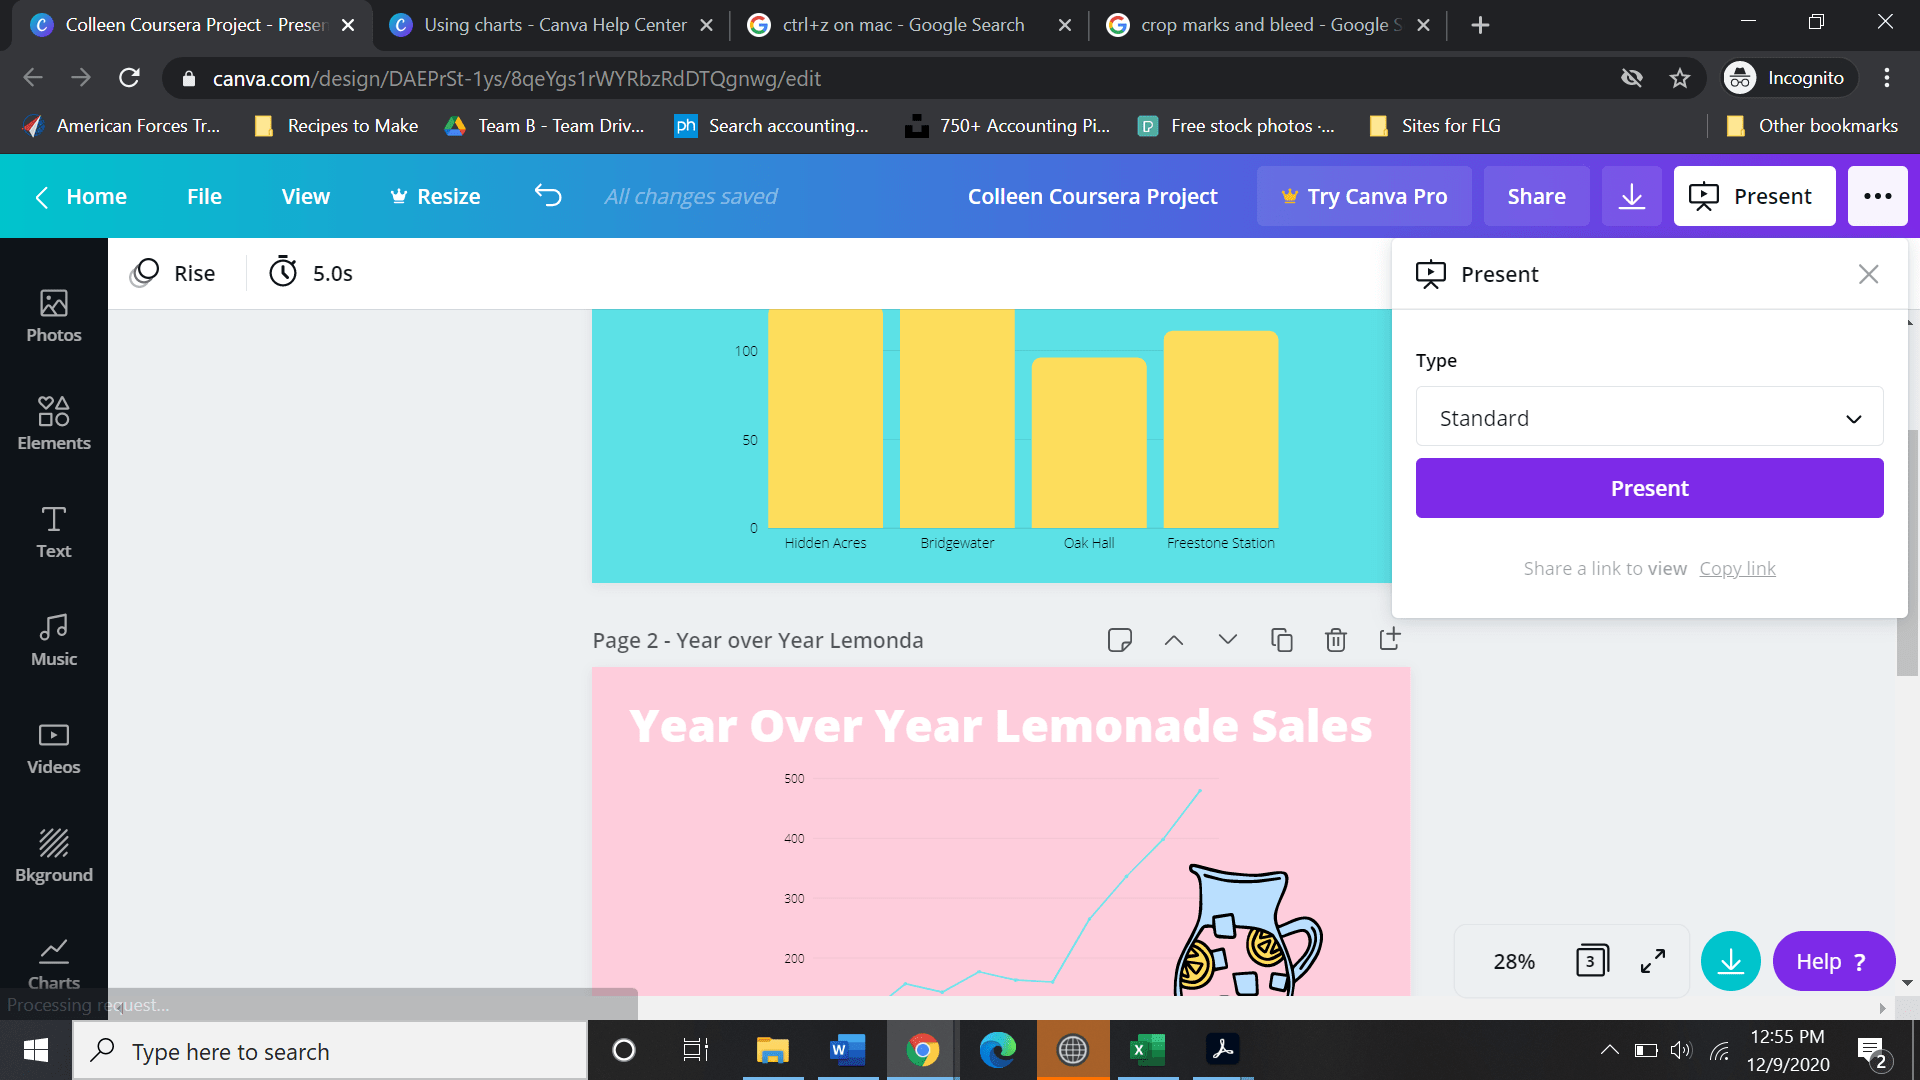Screen dimensions: 1920x1080
Task: Open the Charts panel
Action: 53,962
